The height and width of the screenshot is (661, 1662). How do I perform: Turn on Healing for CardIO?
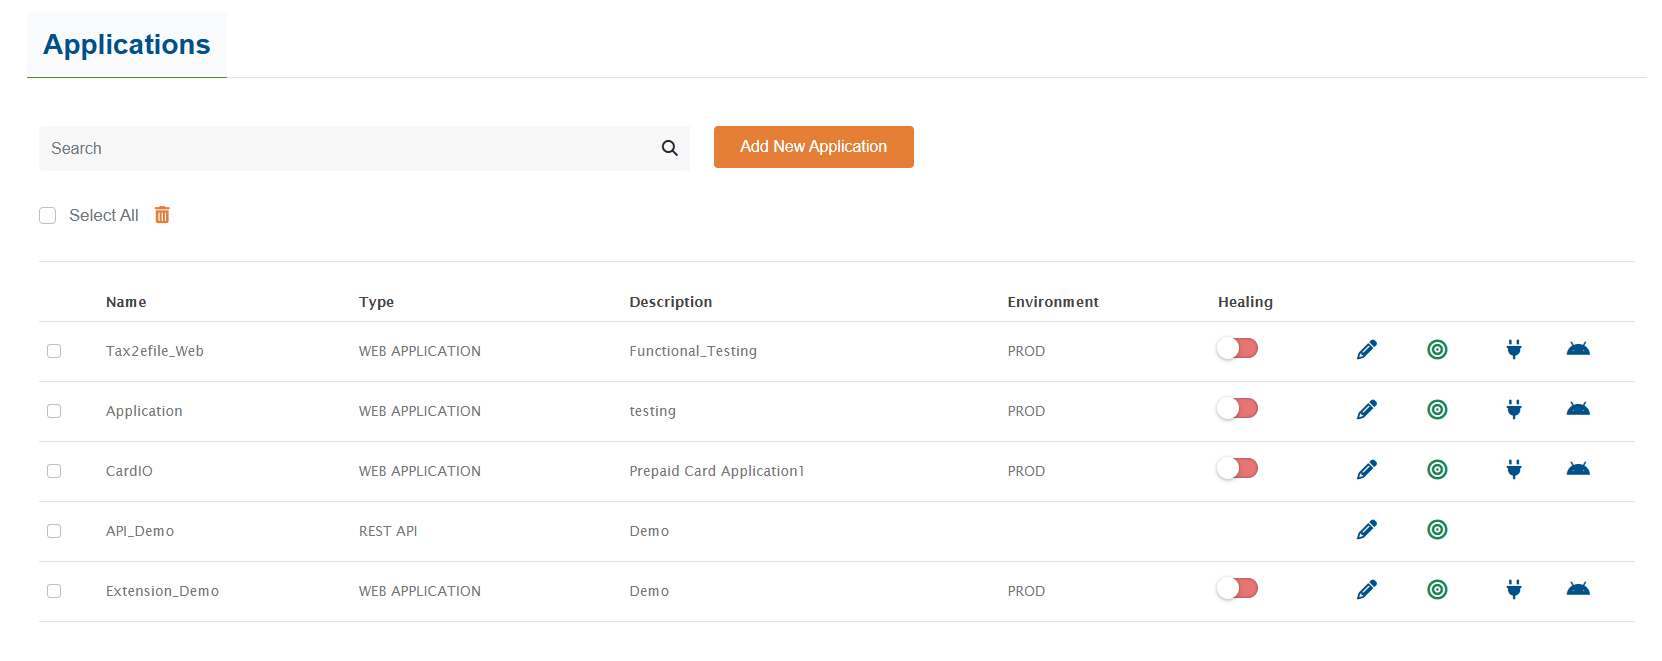click(1237, 469)
